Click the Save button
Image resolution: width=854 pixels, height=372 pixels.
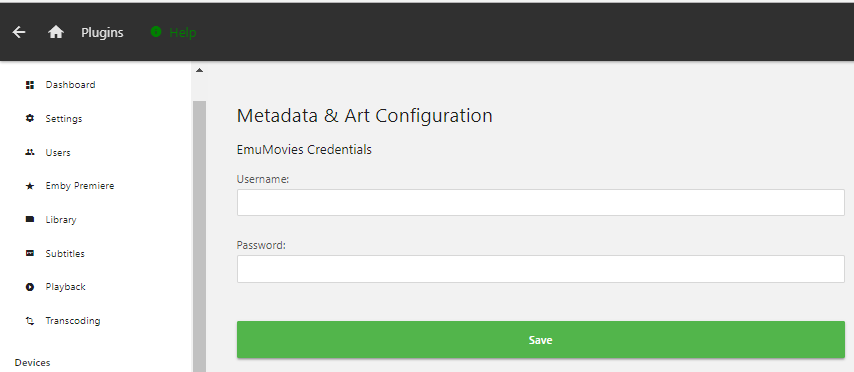(541, 340)
